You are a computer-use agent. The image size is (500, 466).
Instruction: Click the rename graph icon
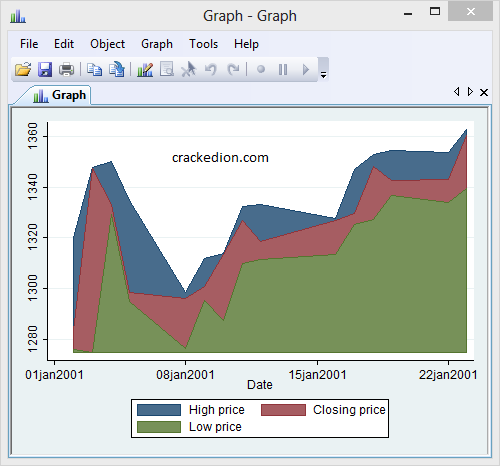117,69
